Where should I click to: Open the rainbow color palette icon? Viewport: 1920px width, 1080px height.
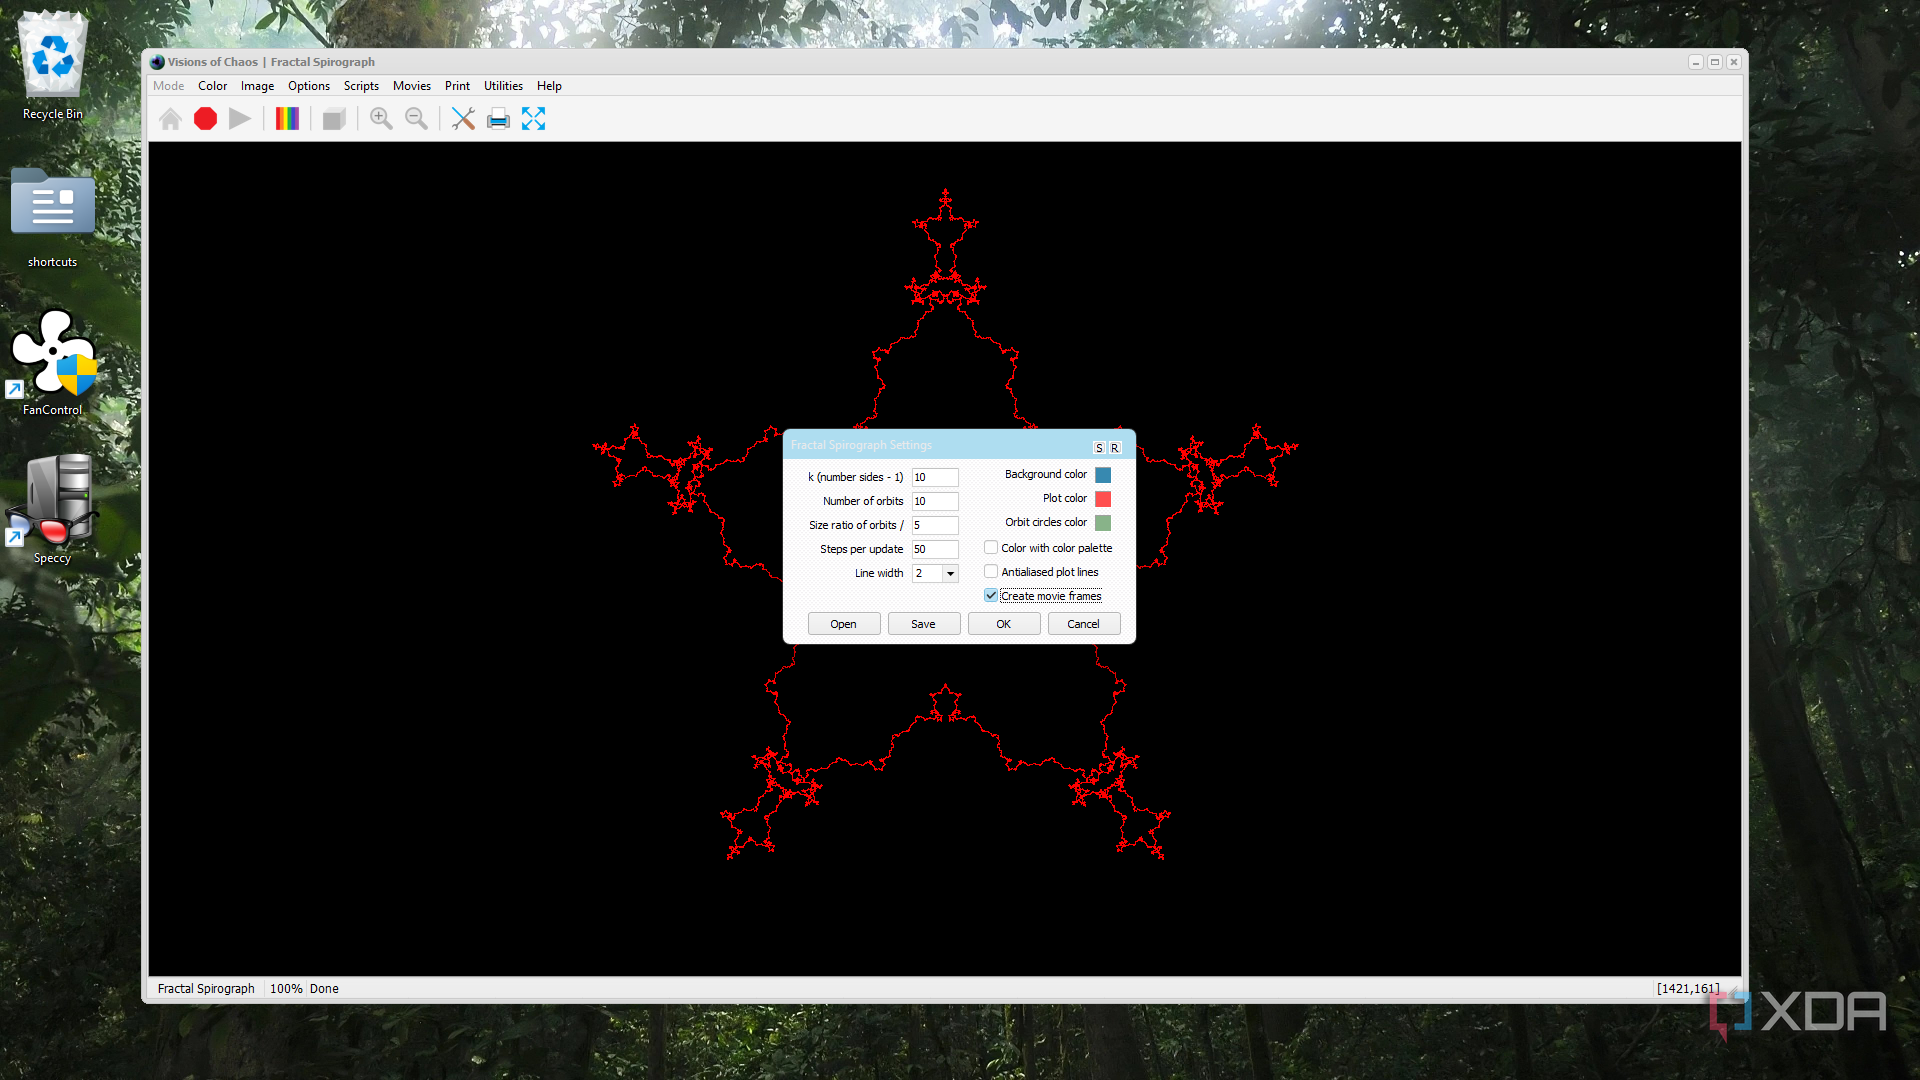coord(287,119)
